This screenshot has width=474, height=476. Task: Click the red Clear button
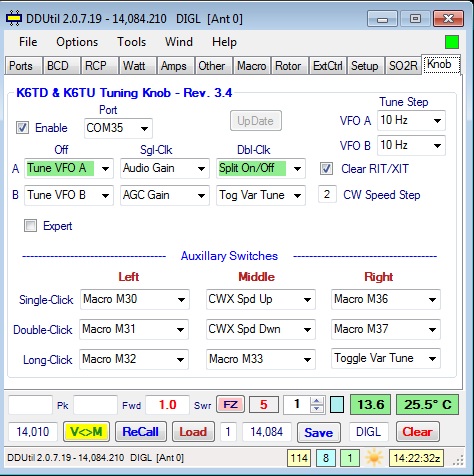[x=417, y=432]
